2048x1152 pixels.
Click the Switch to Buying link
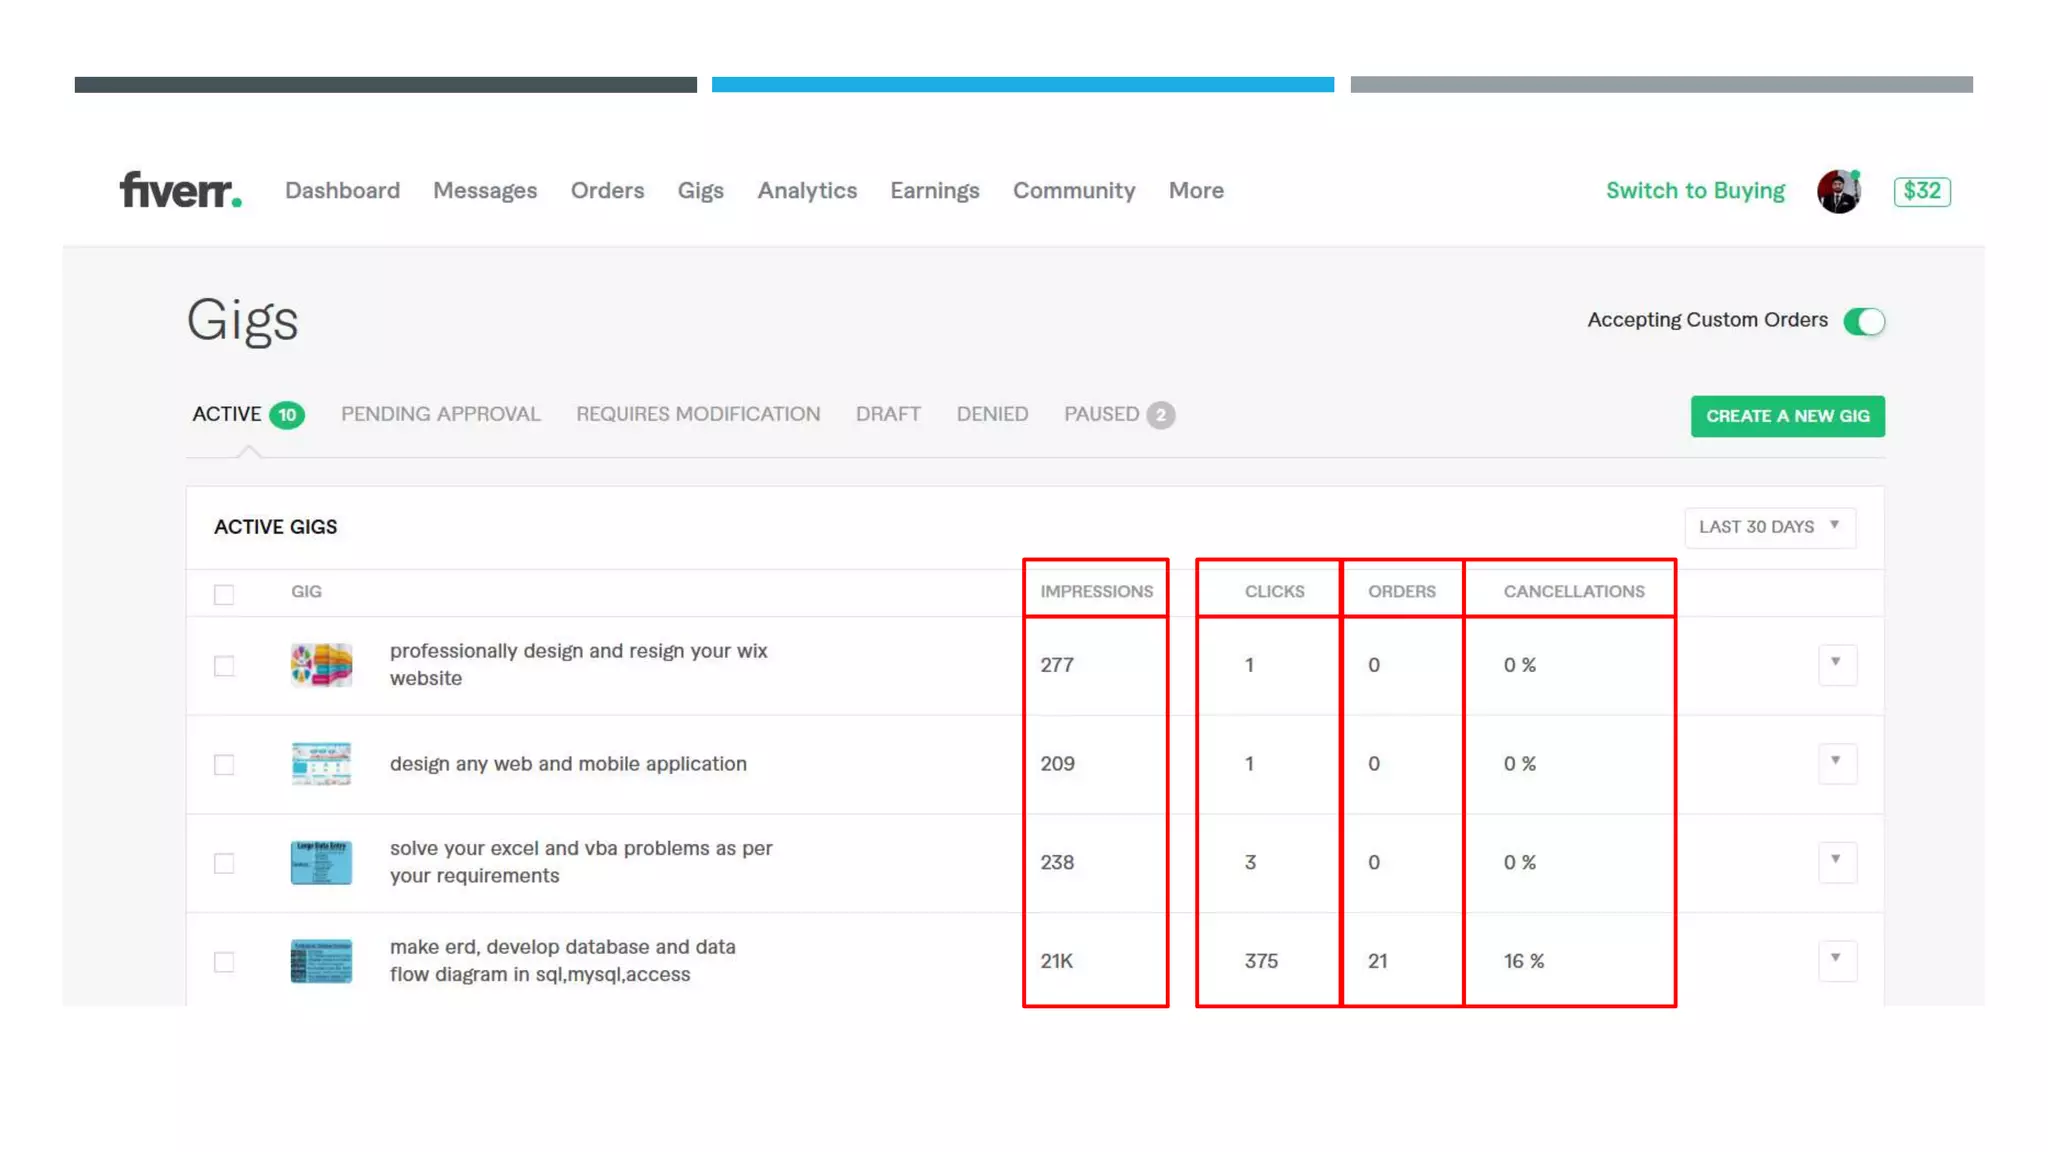1695,190
